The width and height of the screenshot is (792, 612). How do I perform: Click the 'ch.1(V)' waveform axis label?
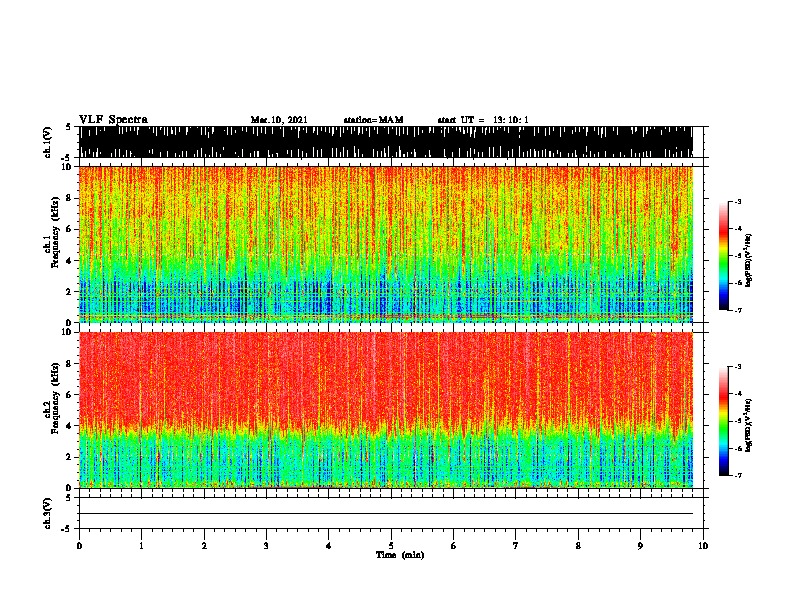[48, 142]
